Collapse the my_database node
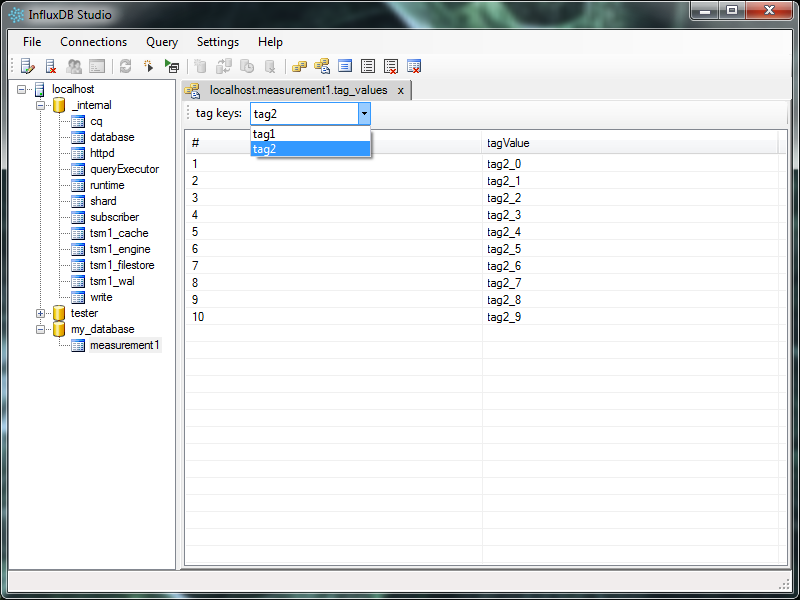800x600 pixels. 40,330
